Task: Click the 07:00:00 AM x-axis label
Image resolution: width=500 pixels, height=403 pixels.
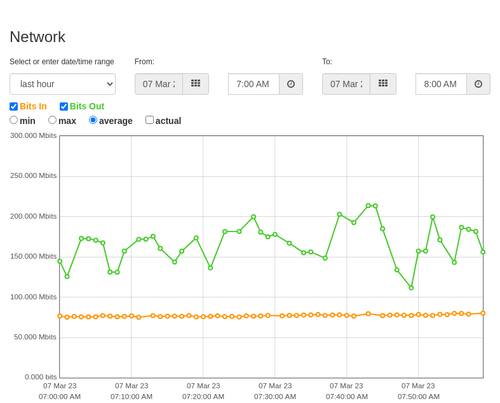Action: coord(60,397)
